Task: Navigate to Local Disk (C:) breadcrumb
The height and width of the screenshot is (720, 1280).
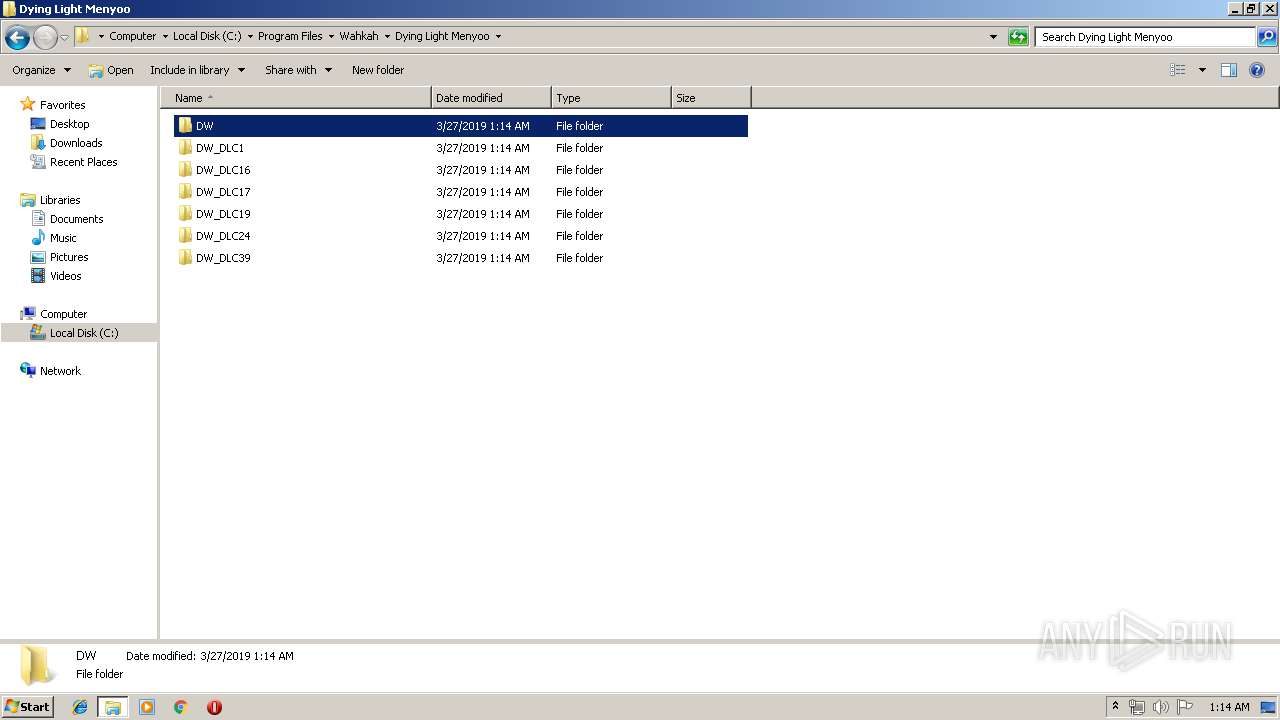Action: point(207,36)
